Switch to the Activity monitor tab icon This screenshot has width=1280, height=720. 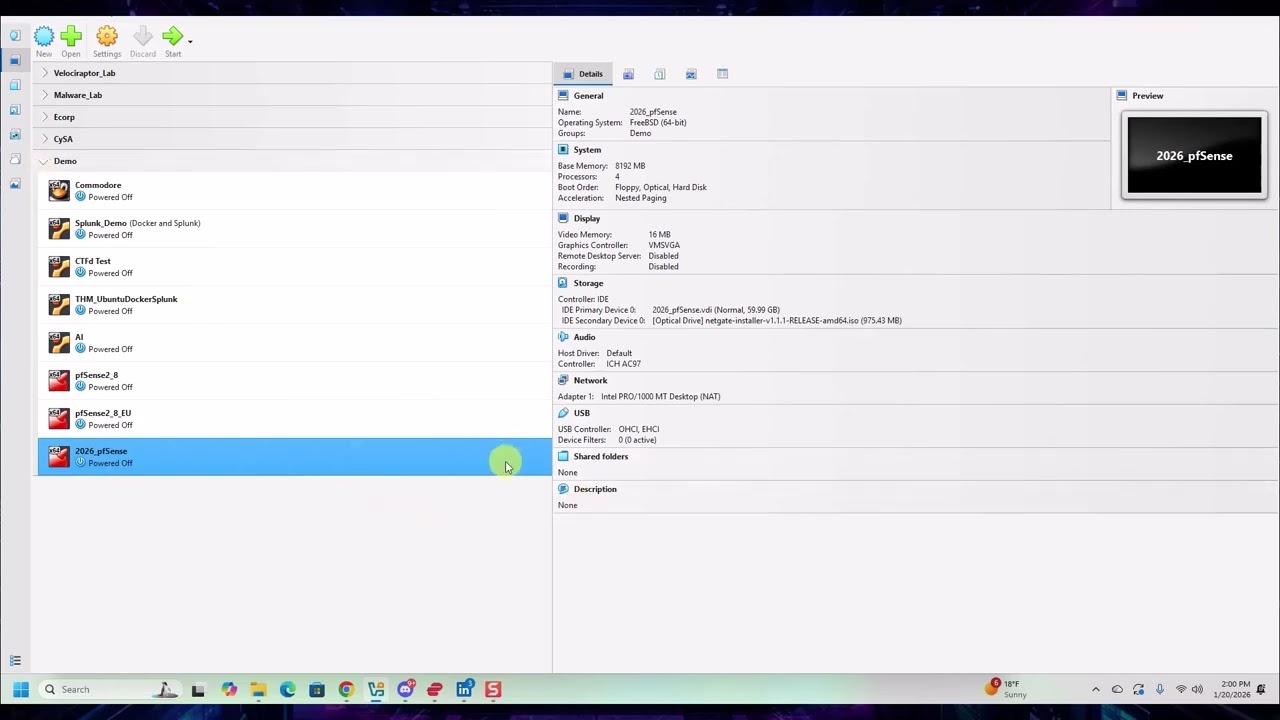(x=691, y=74)
